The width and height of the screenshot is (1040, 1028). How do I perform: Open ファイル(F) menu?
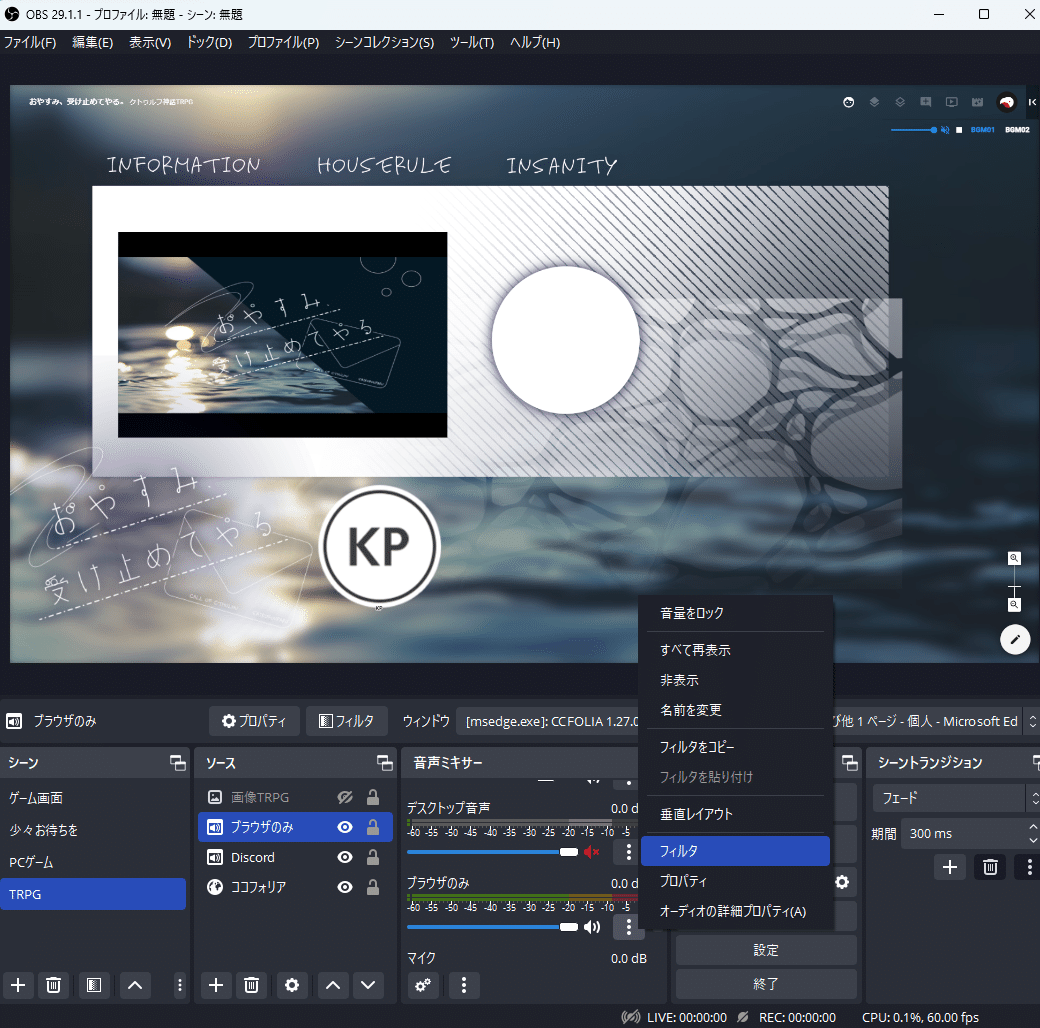[x=30, y=42]
